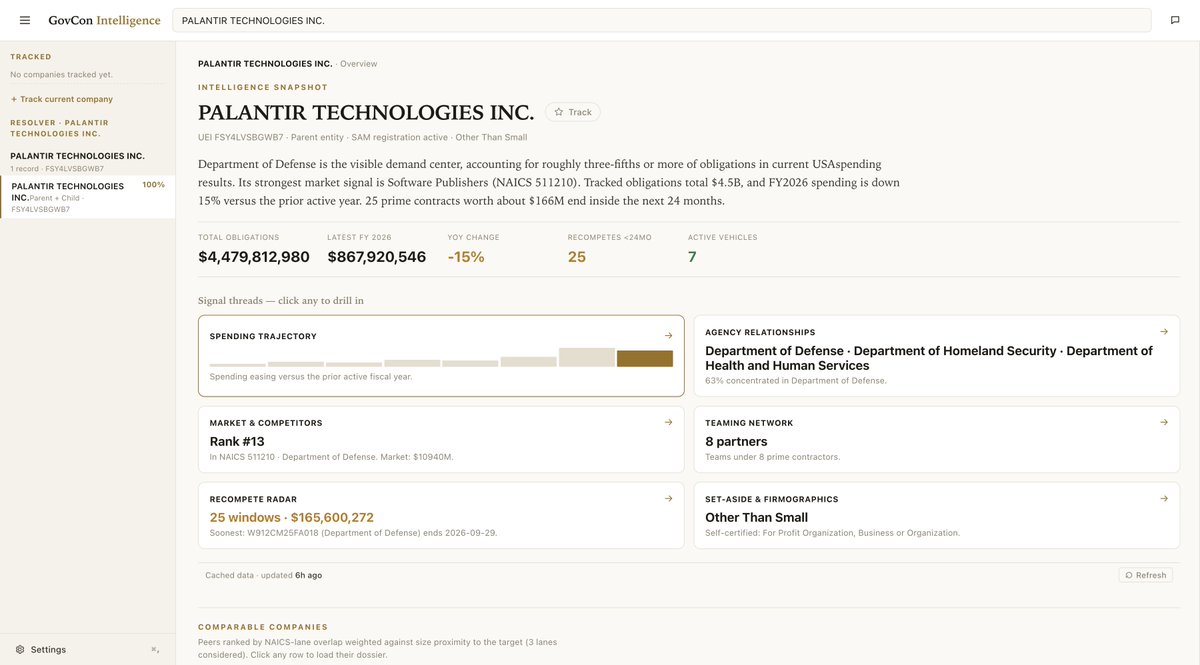Open the hamburger menu icon
The height and width of the screenshot is (665, 1200).
click(x=25, y=20)
